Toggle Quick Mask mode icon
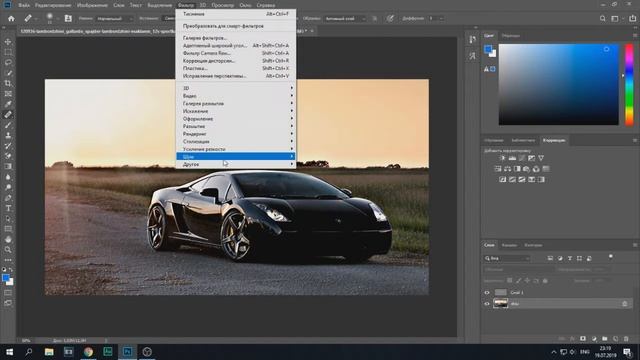This screenshot has width=640, height=360. coord(8,293)
